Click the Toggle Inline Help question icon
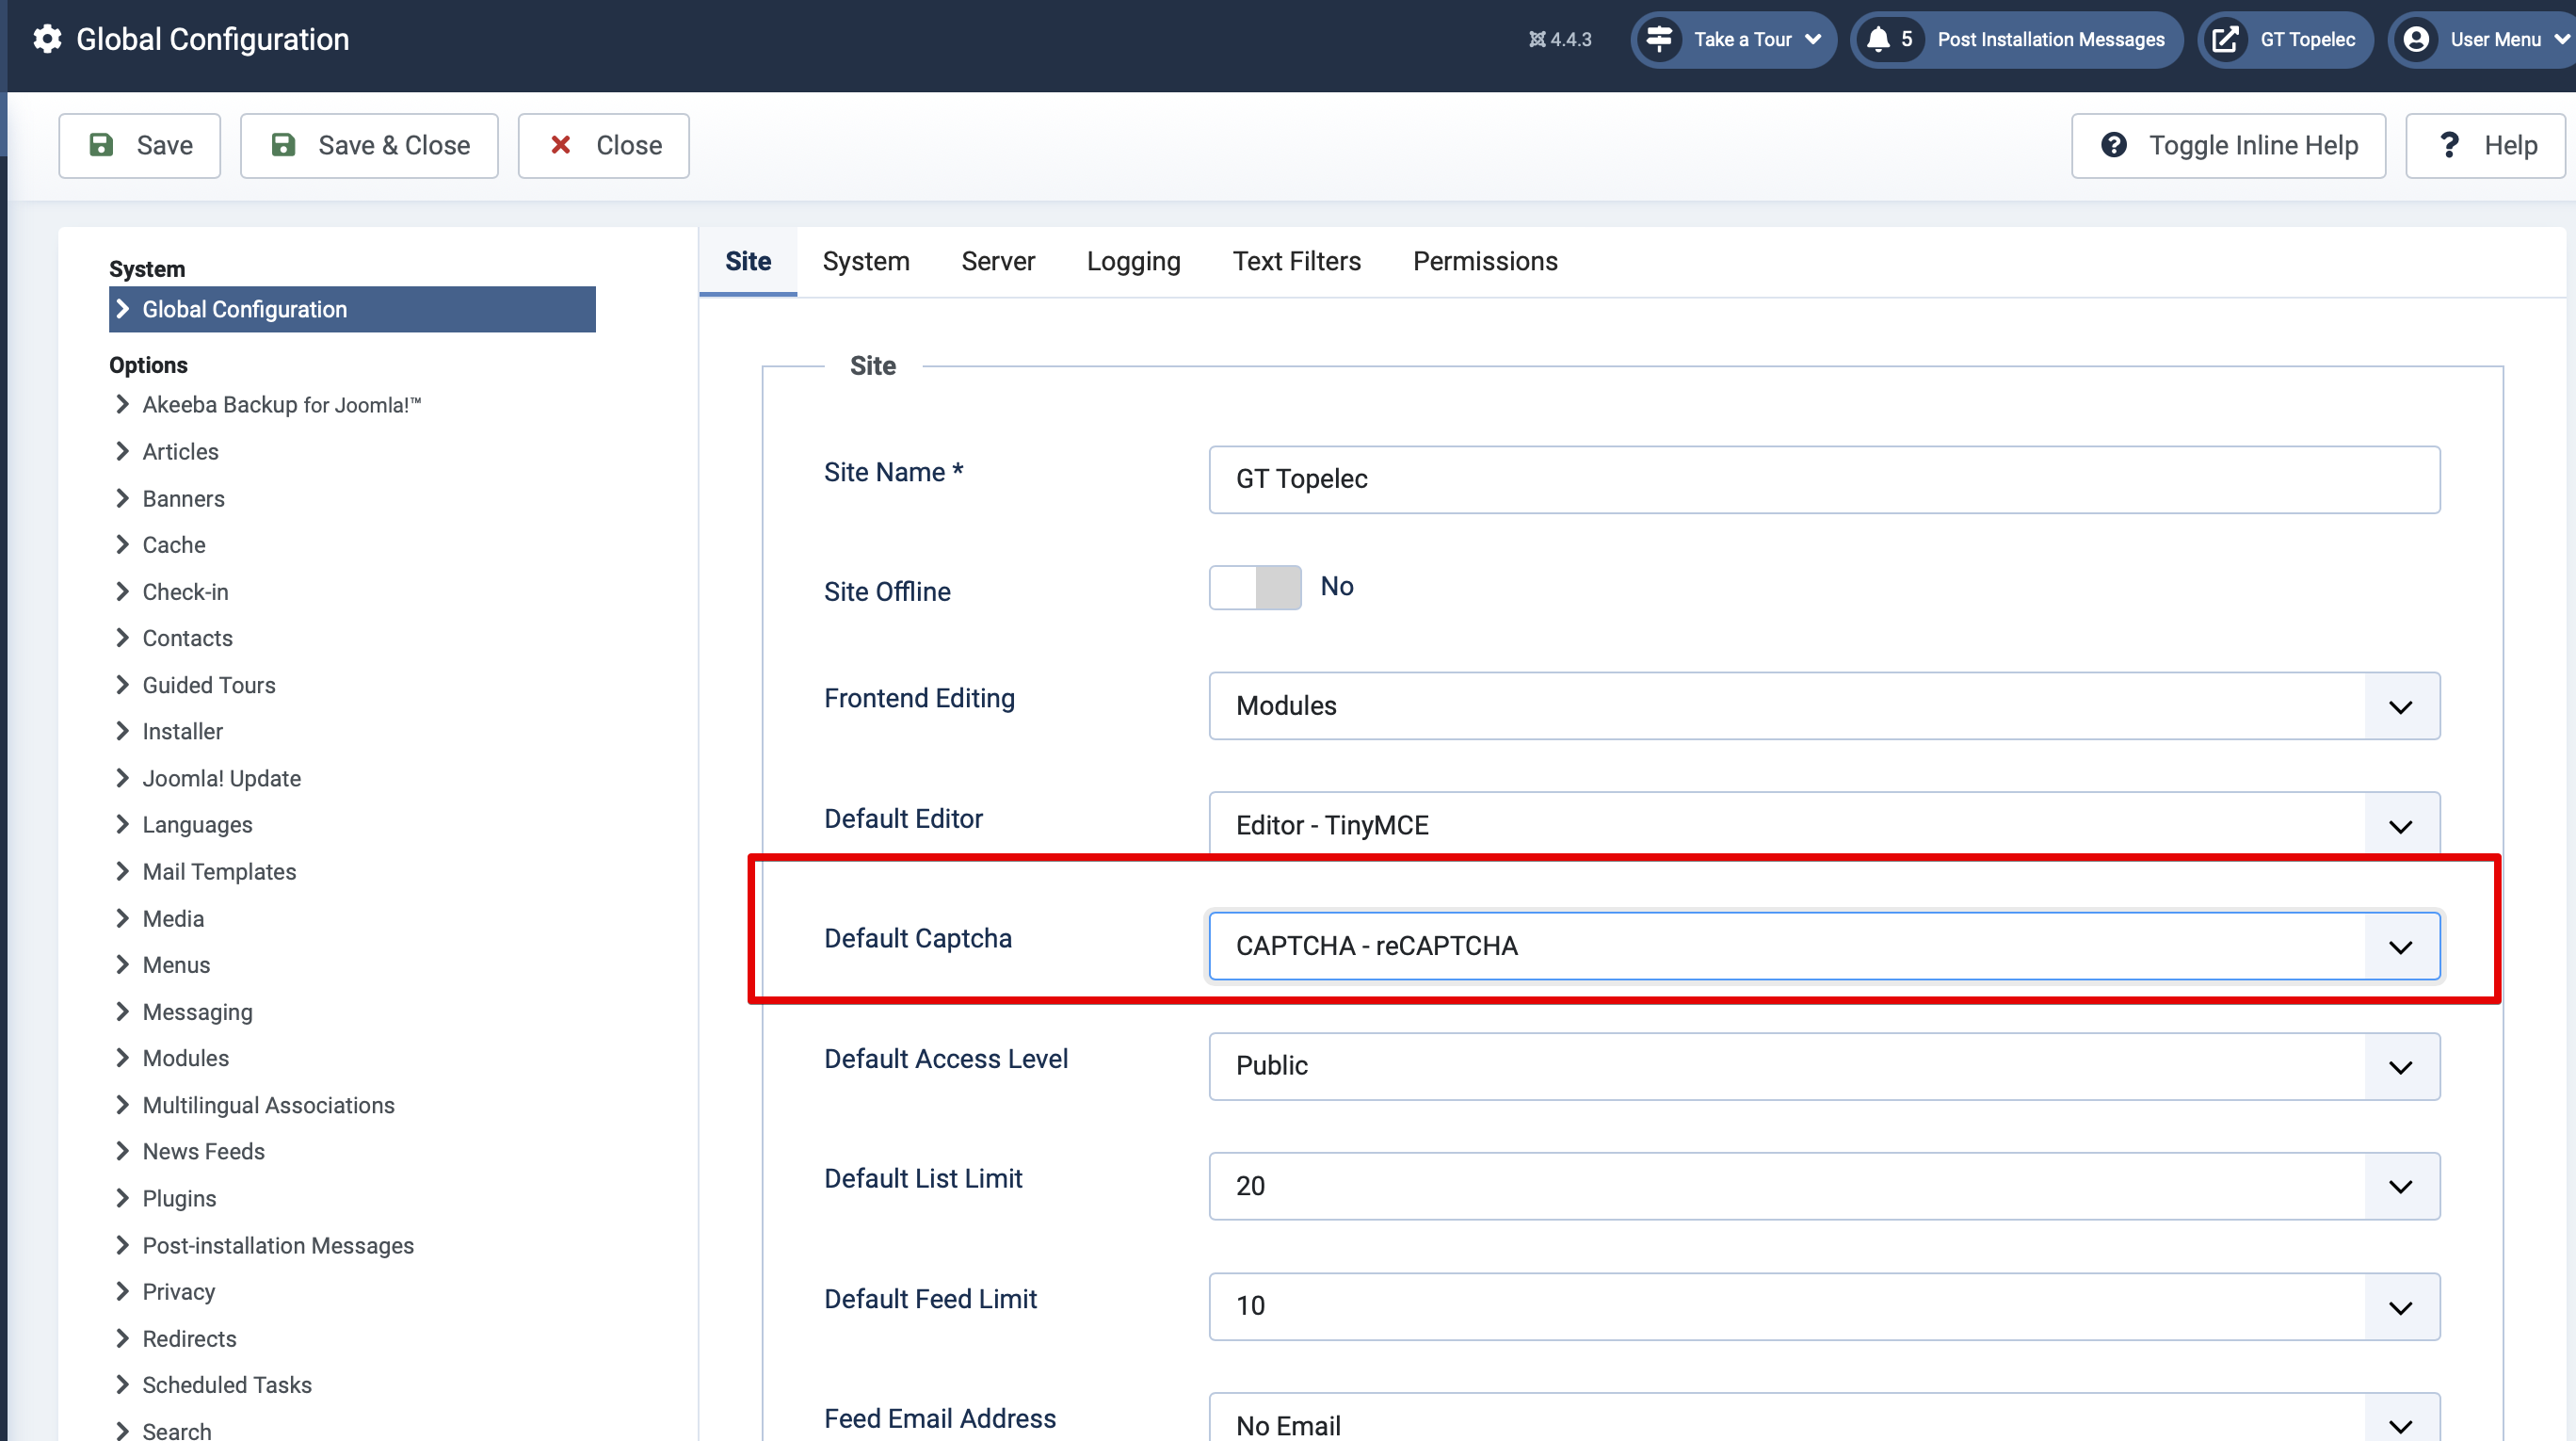2576x1441 pixels. (x=2113, y=145)
